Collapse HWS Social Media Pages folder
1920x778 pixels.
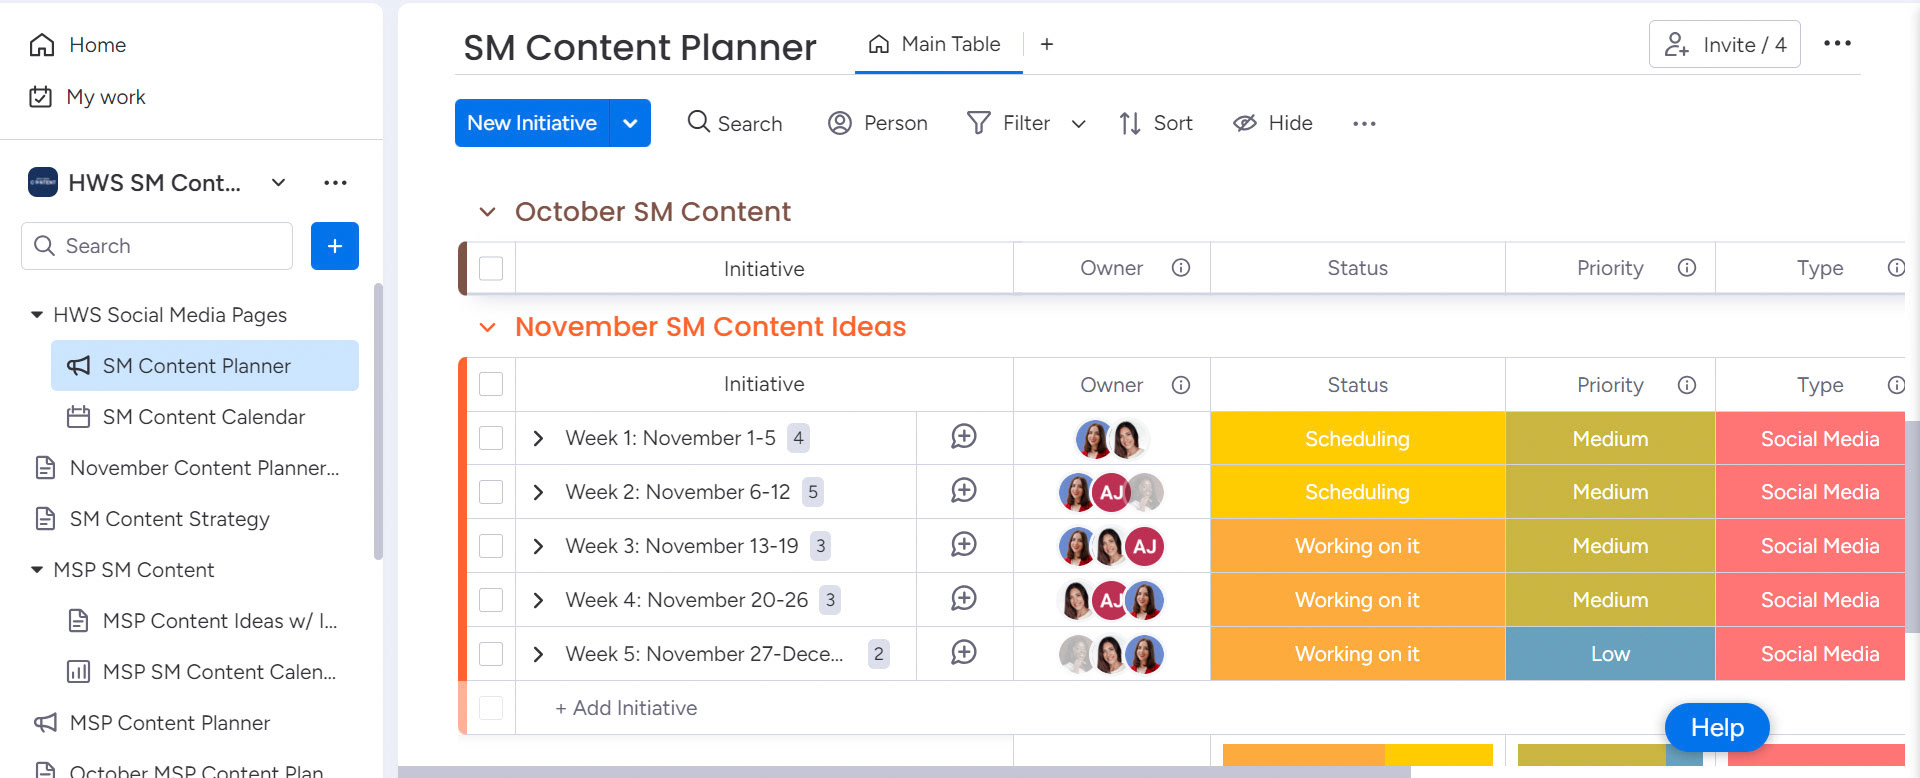pos(37,315)
